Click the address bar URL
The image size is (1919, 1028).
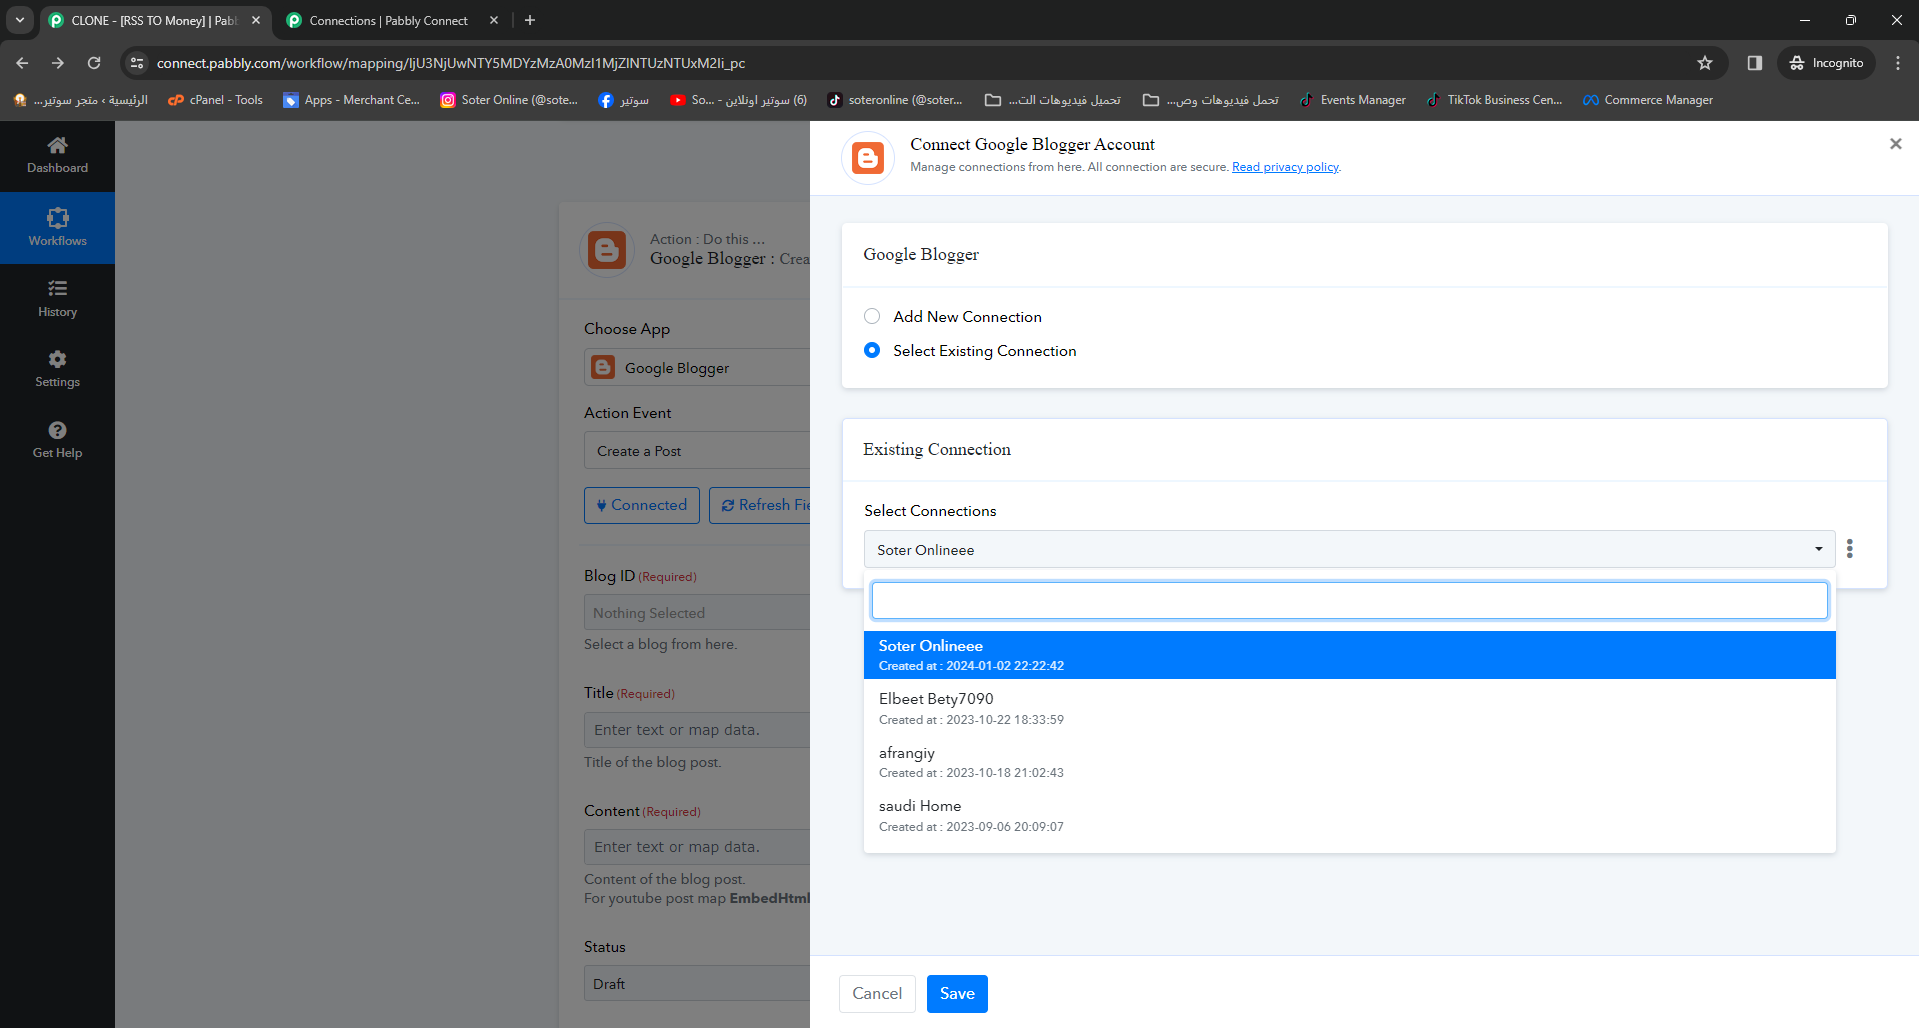[451, 63]
